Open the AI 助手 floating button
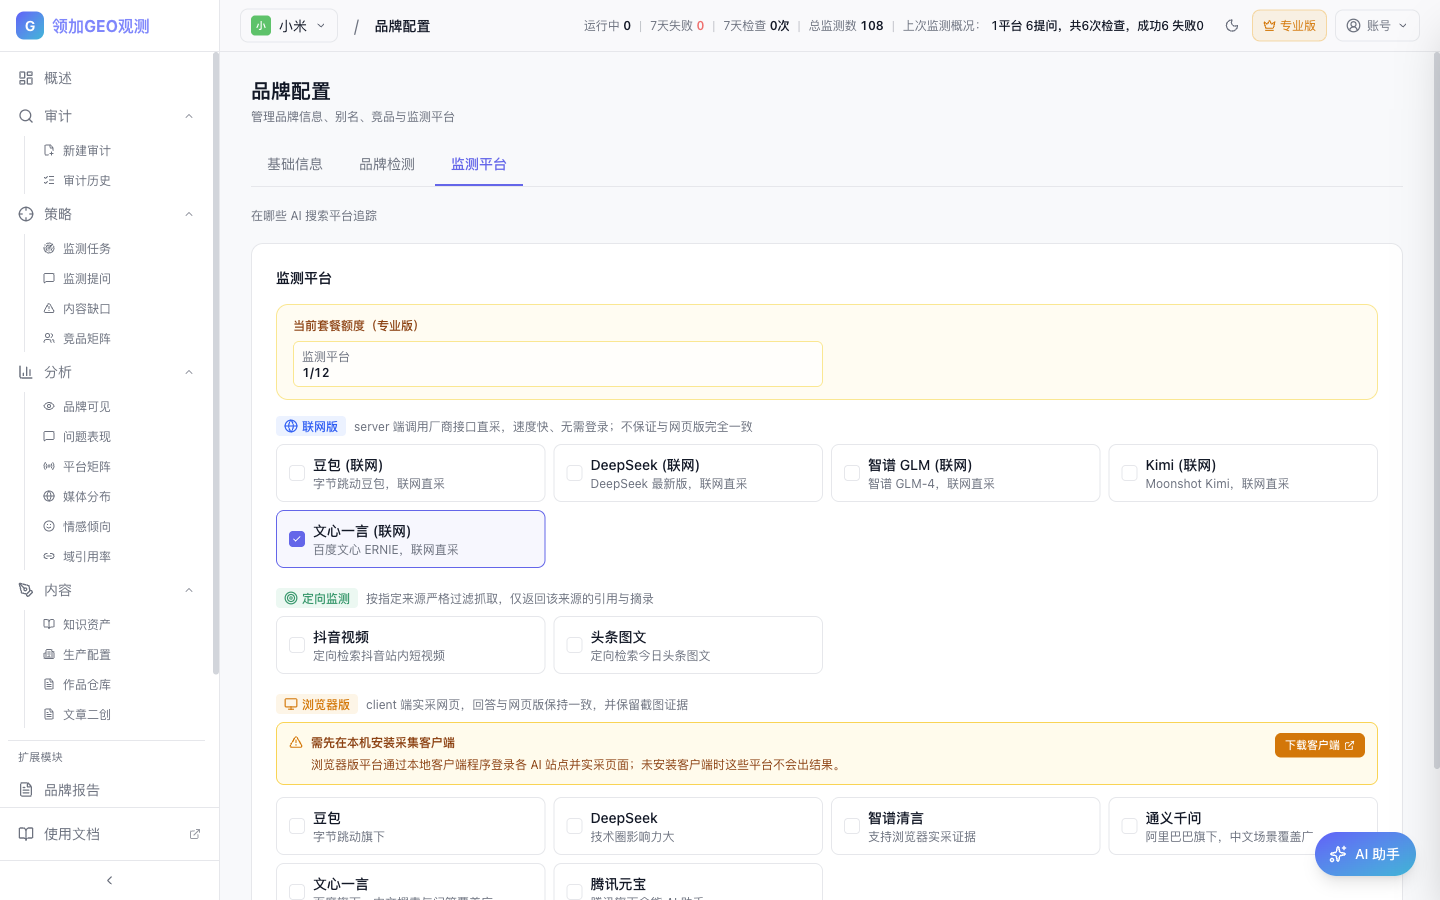The width and height of the screenshot is (1440, 900). click(x=1365, y=854)
